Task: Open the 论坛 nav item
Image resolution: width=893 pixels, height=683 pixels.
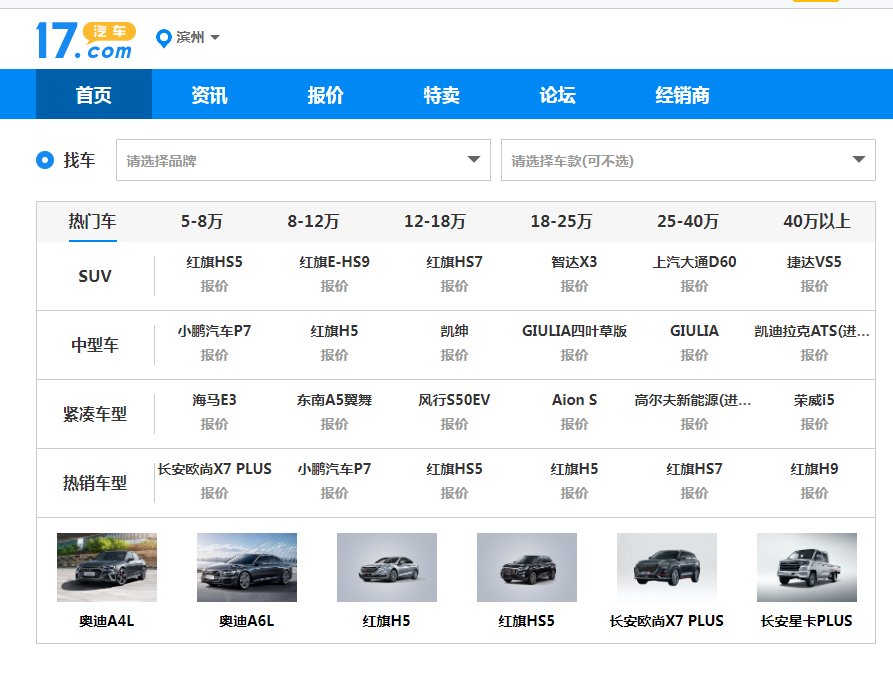Action: (558, 95)
